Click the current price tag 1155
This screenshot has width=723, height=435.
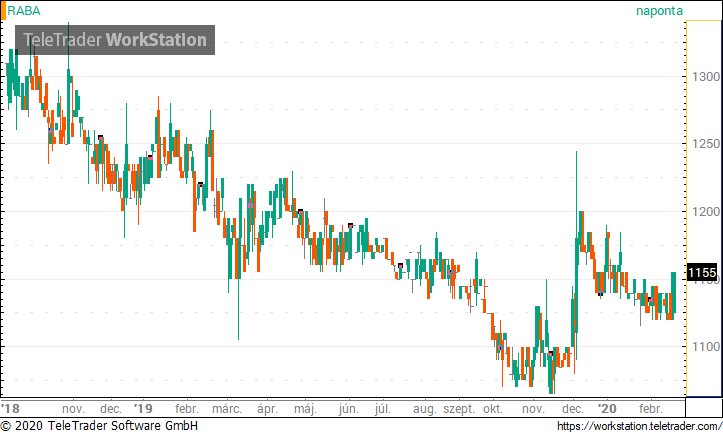click(x=702, y=273)
